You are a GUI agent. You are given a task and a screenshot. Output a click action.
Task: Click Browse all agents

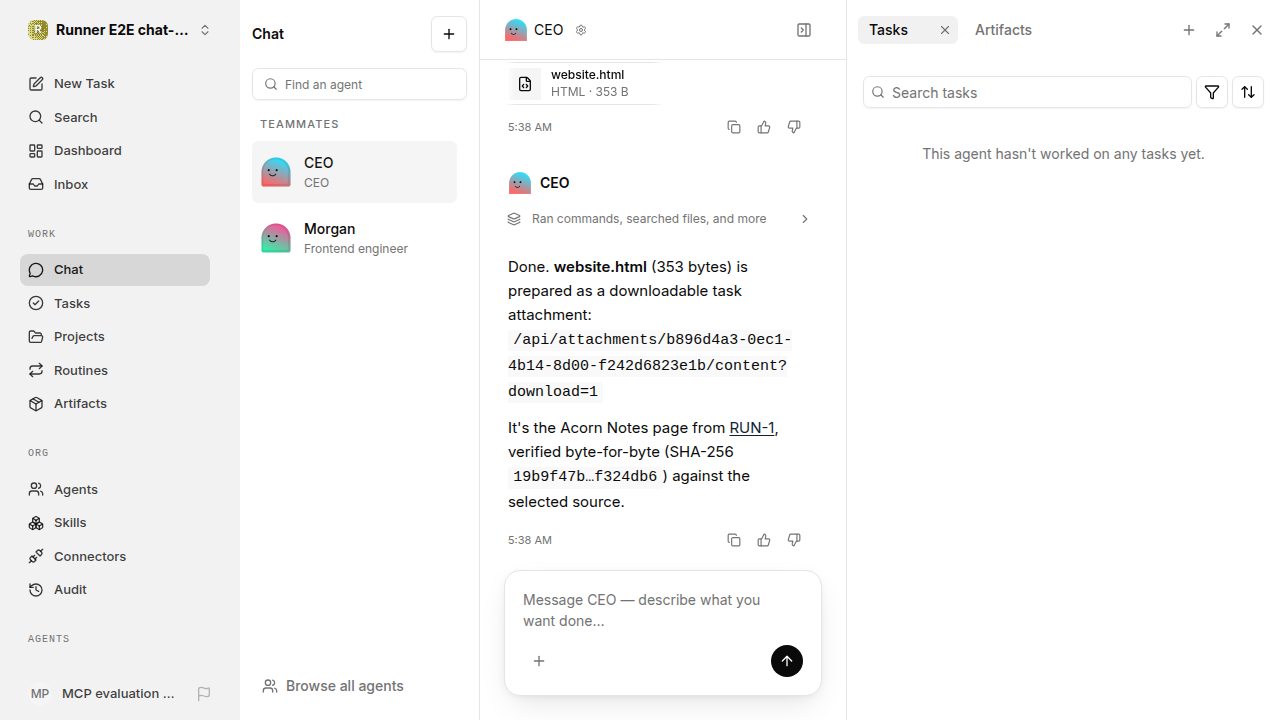(333, 686)
